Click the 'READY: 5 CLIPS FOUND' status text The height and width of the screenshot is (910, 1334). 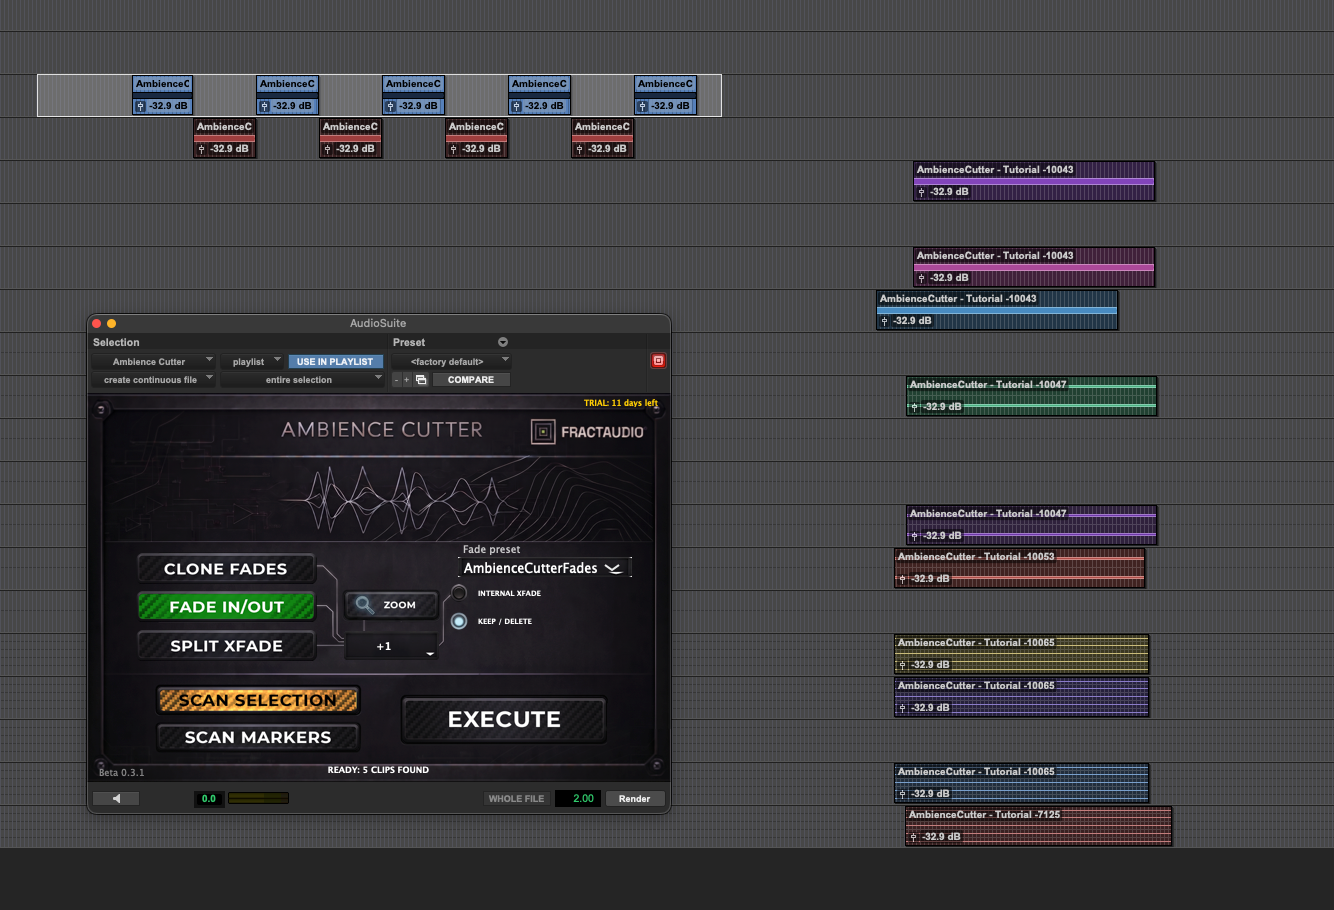pos(378,770)
